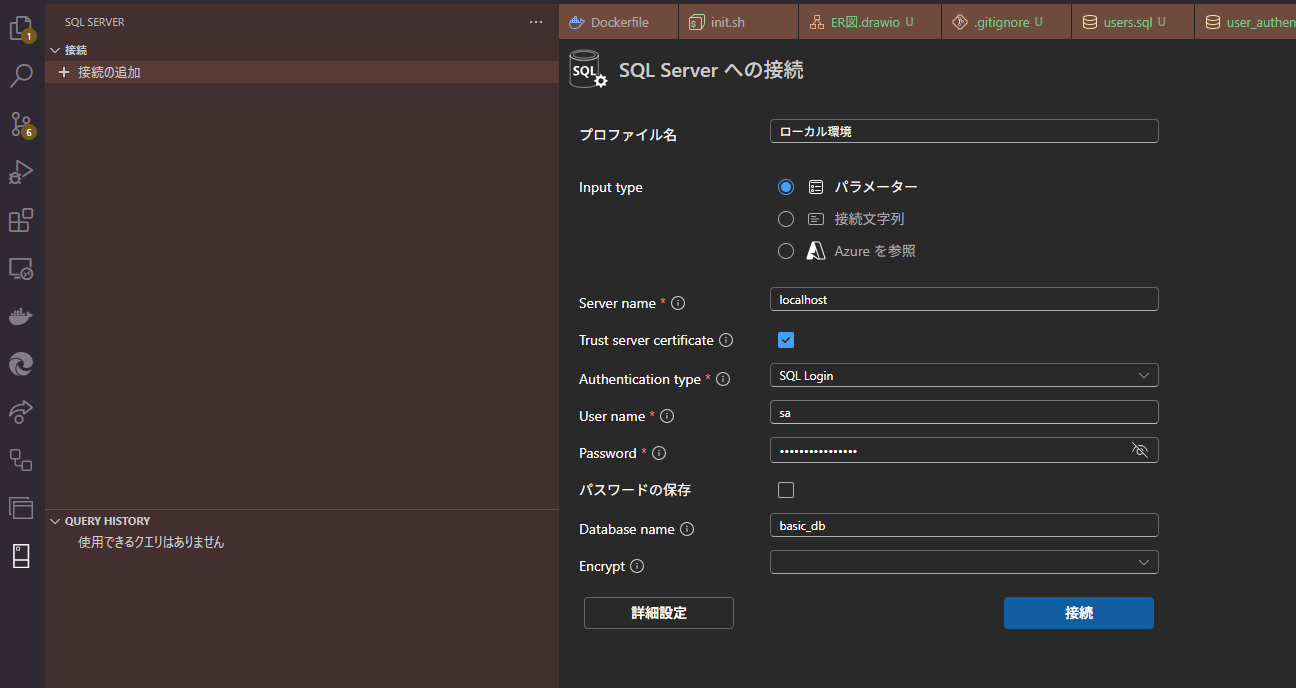Click the User name field containing sa
1296x688 pixels.
pos(964,412)
